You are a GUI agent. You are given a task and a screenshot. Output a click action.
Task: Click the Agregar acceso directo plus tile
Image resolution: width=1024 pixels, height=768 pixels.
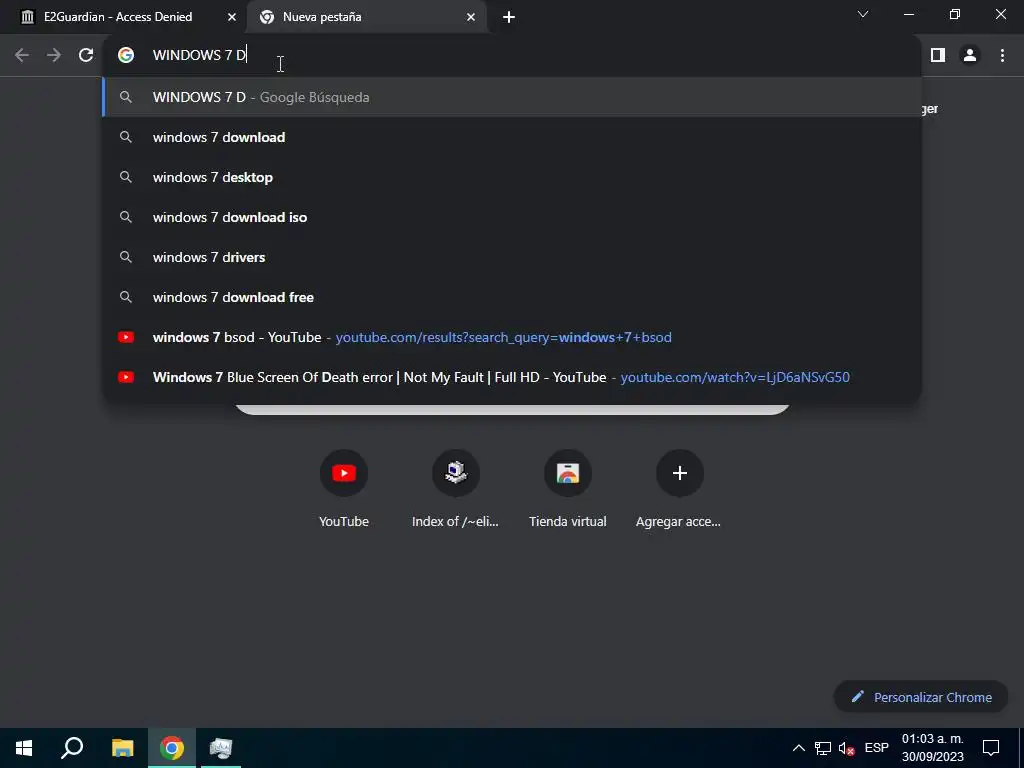679,488
